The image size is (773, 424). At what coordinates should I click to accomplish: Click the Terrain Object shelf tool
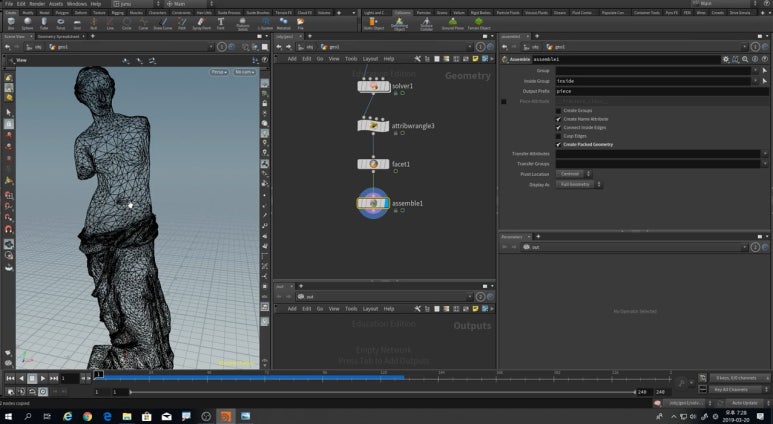[479, 23]
